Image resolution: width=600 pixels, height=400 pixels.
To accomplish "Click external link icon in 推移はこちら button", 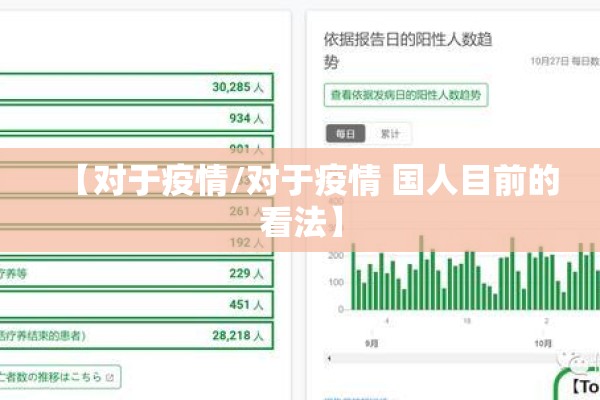I will click(x=110, y=378).
